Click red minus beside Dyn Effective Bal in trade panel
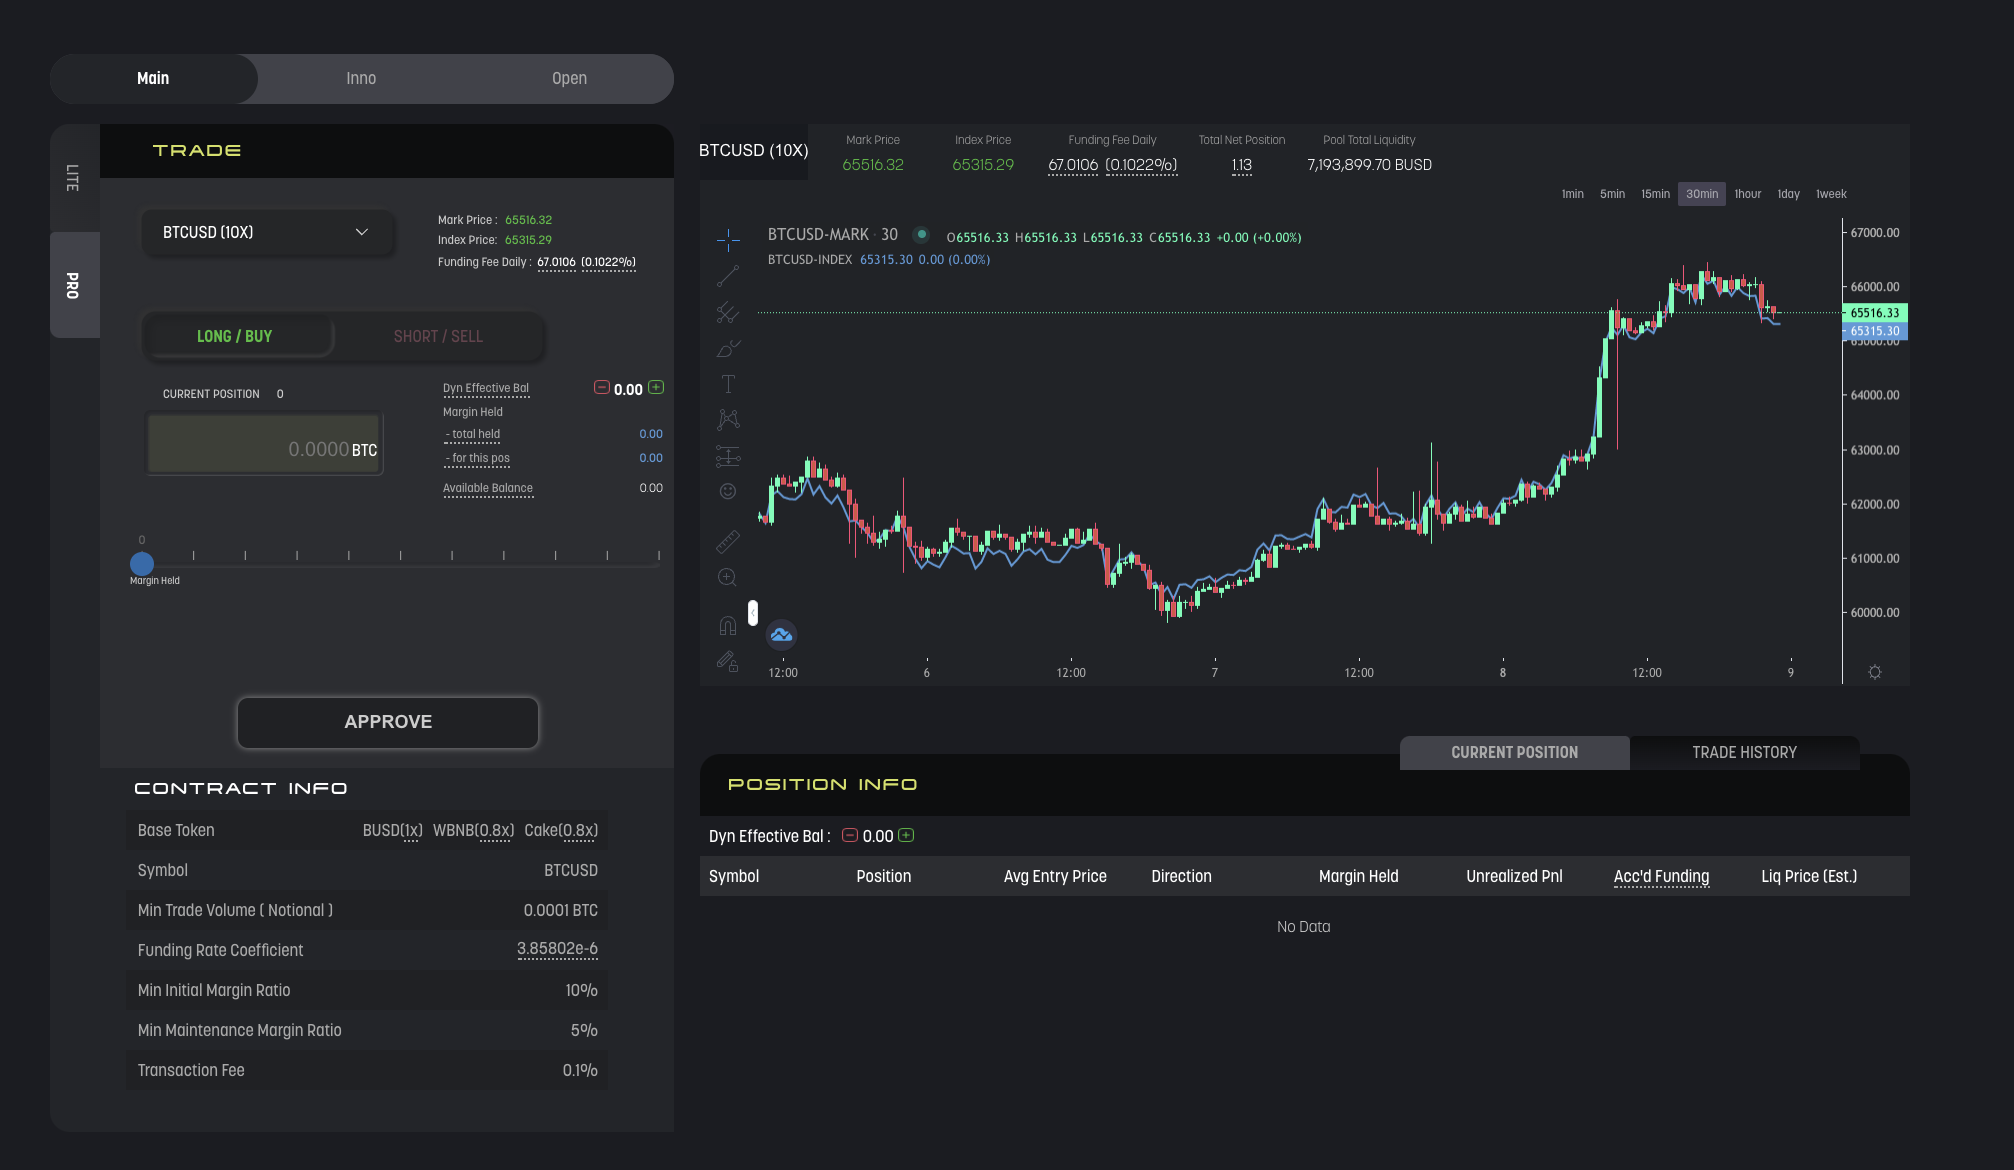The image size is (2014, 1170). 602,387
